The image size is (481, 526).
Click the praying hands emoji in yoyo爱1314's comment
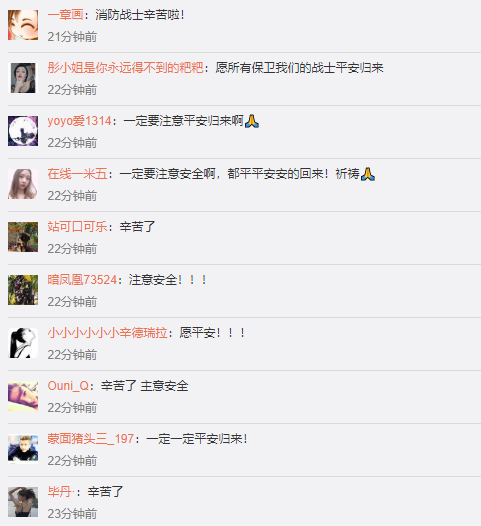coord(252,121)
